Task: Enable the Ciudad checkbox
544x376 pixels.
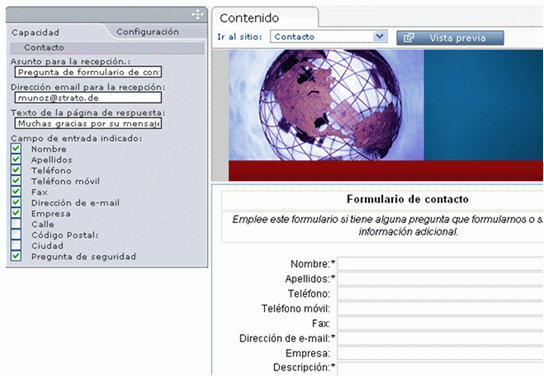Action: coord(16,245)
